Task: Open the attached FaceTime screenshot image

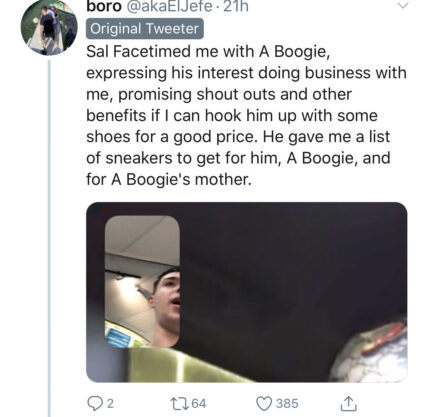Action: click(x=247, y=292)
